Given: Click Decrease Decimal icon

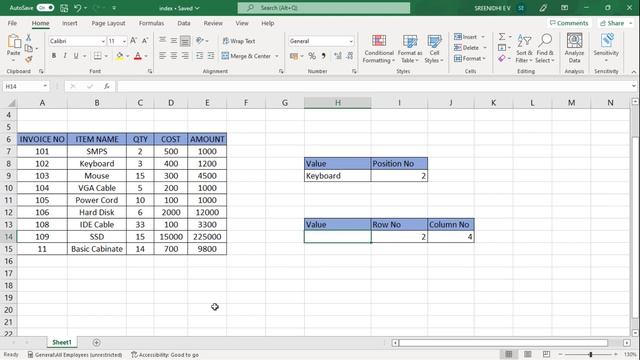Looking at the screenshot, I should [350, 56].
